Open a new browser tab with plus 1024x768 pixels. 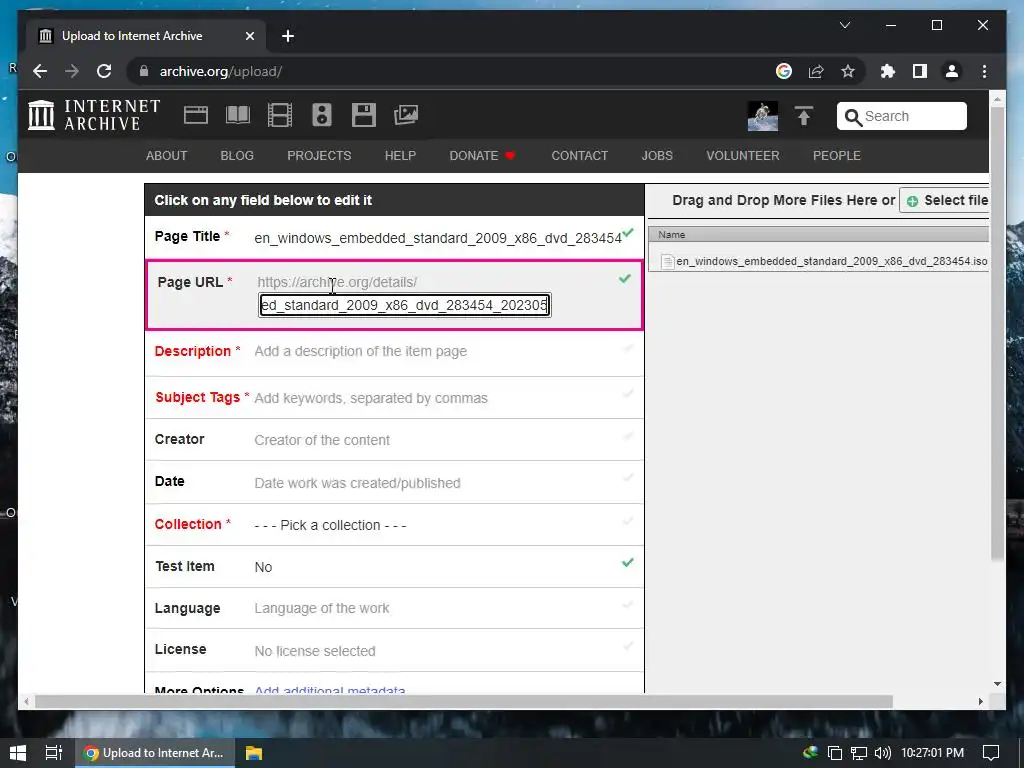(x=288, y=36)
